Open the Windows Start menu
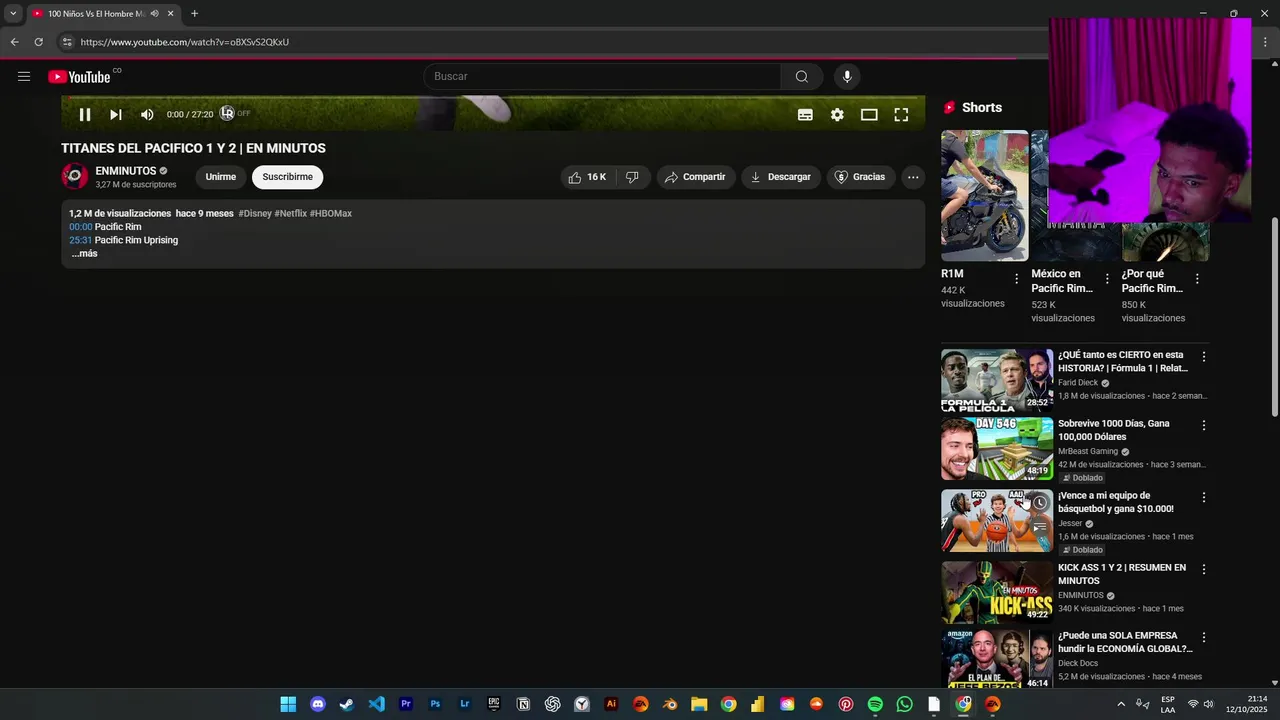The width and height of the screenshot is (1280, 720). pos(288,704)
